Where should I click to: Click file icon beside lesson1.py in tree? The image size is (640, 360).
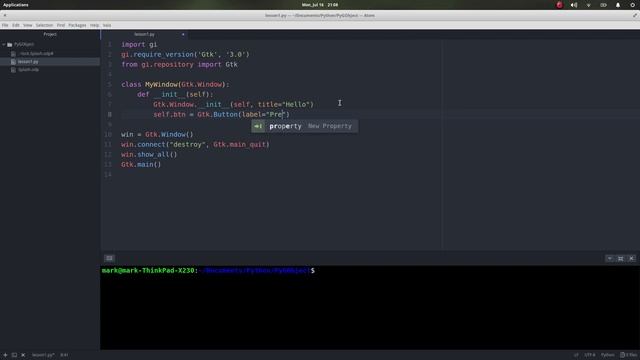pos(13,62)
